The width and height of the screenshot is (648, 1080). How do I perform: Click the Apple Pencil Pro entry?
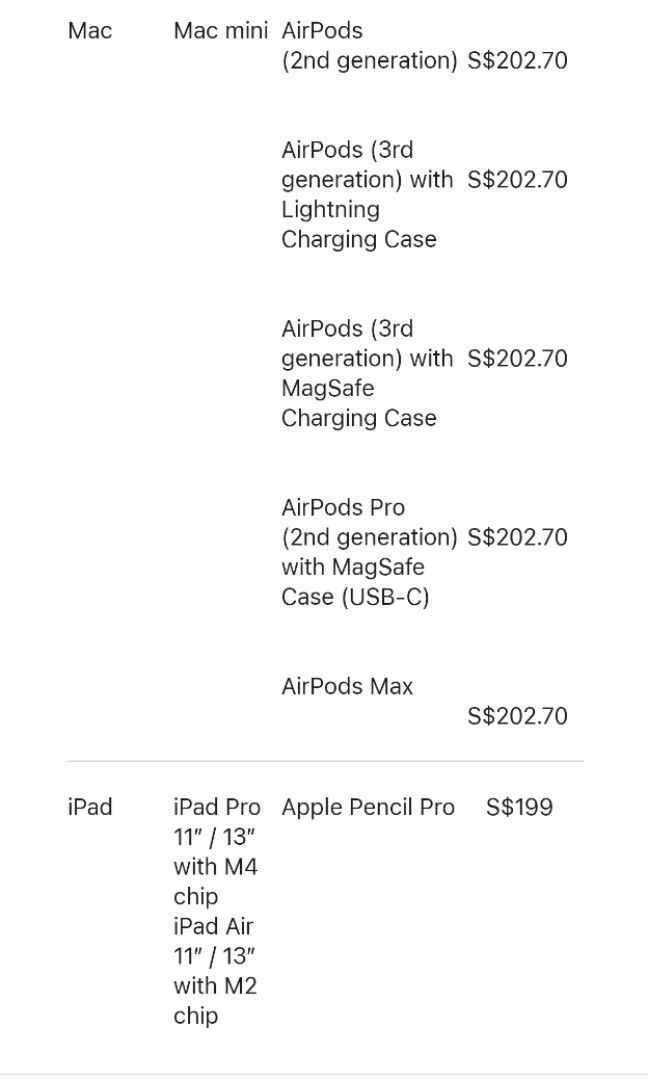click(x=368, y=807)
